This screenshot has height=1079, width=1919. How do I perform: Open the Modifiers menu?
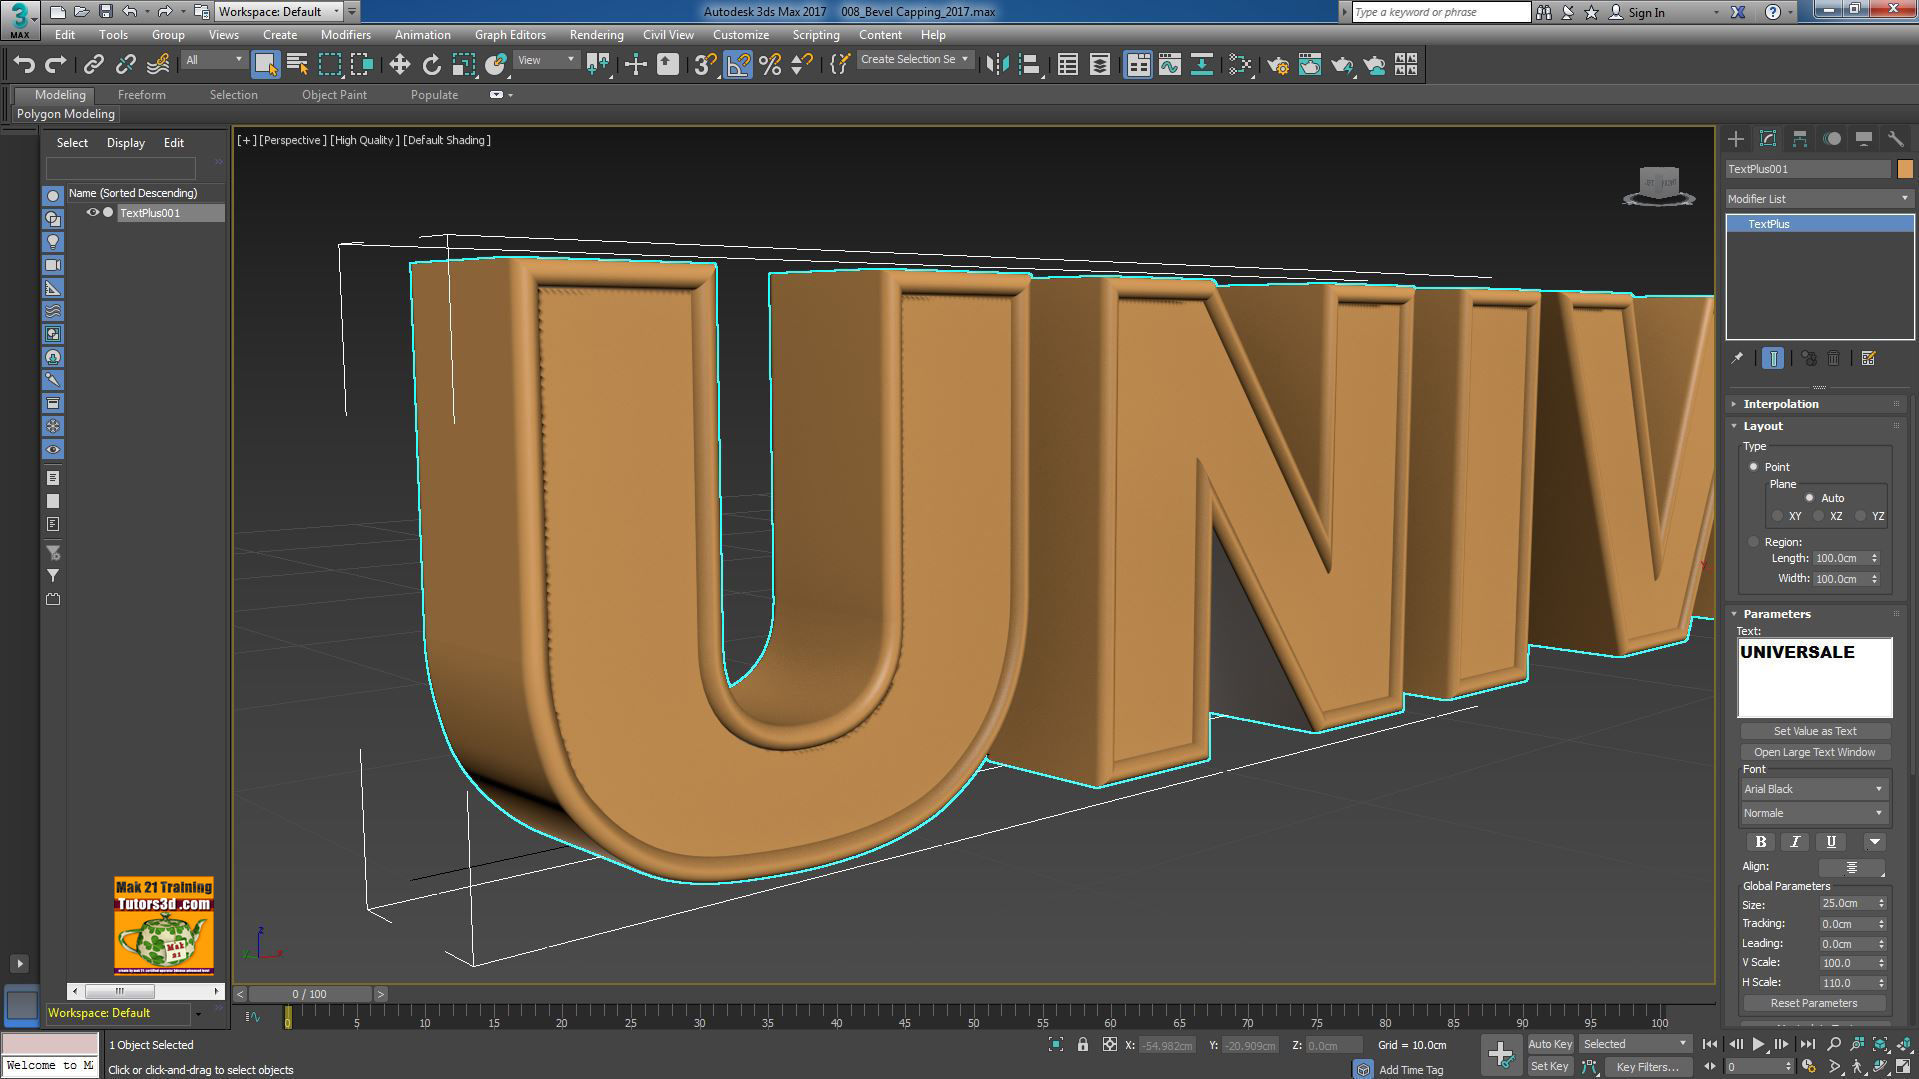tap(346, 35)
